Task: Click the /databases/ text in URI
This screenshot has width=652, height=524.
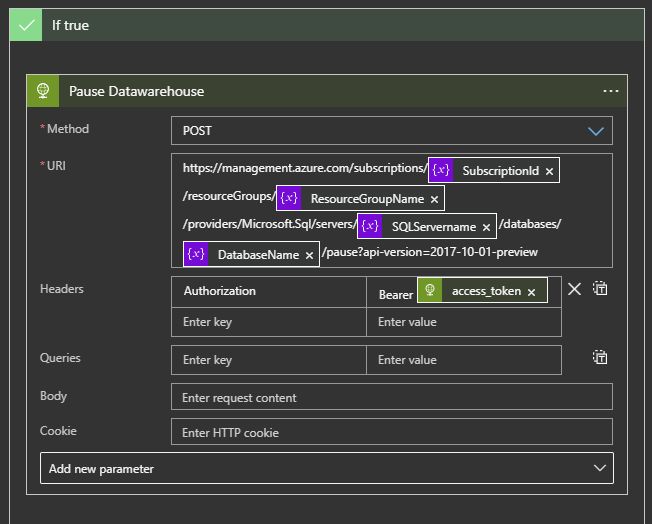Action: (x=530, y=224)
